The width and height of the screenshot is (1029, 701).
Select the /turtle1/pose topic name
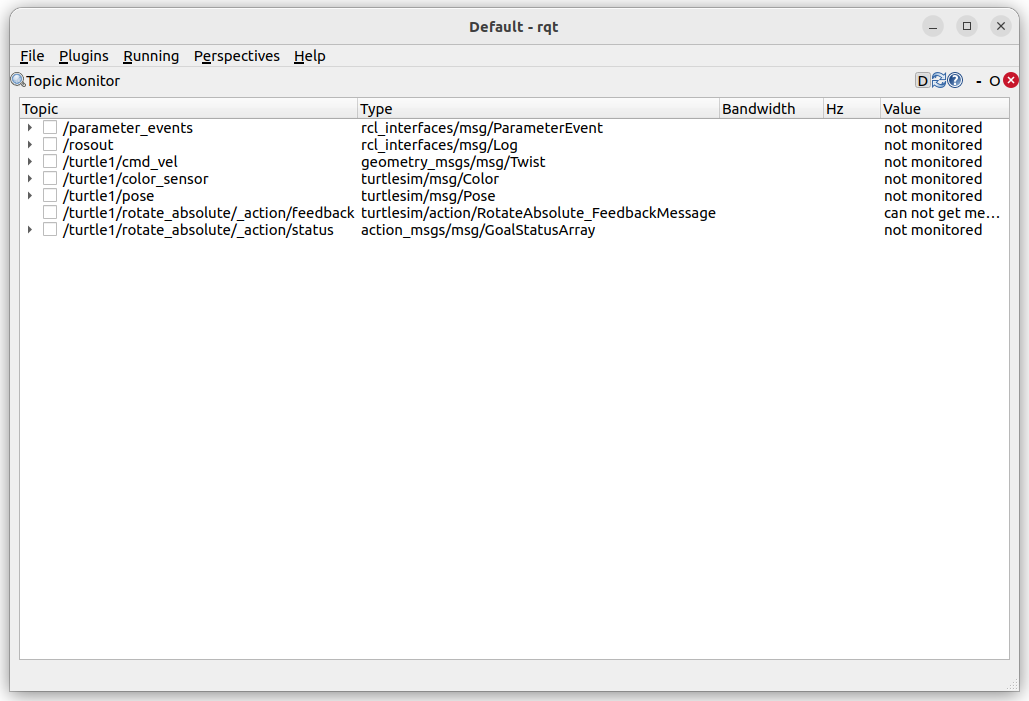(x=108, y=196)
